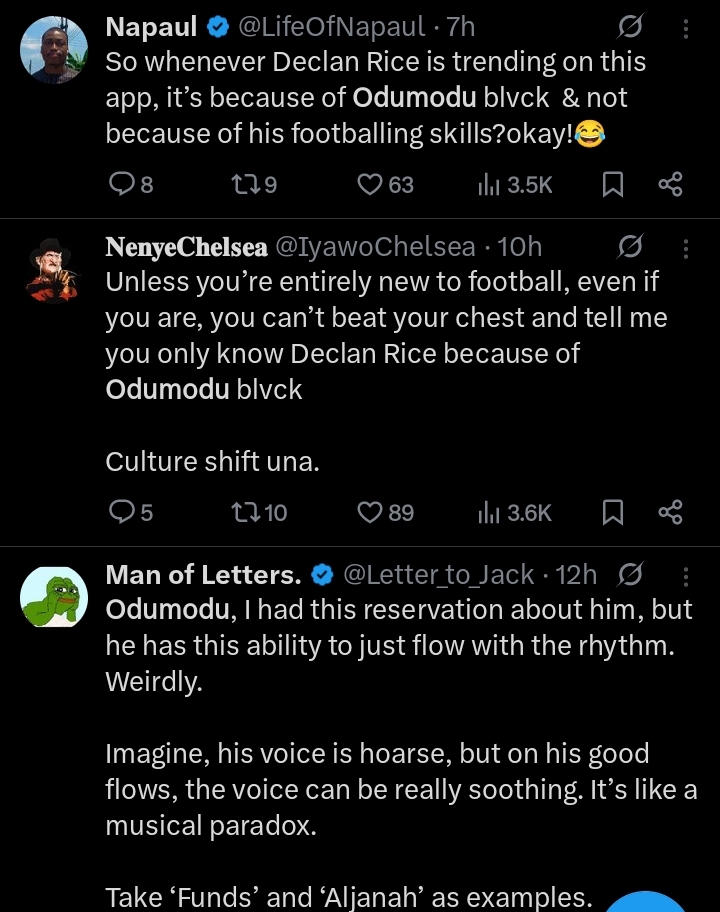Reply to Napaul's Declan Rice tweet
Image resolution: width=720 pixels, height=912 pixels.
[x=121, y=184]
